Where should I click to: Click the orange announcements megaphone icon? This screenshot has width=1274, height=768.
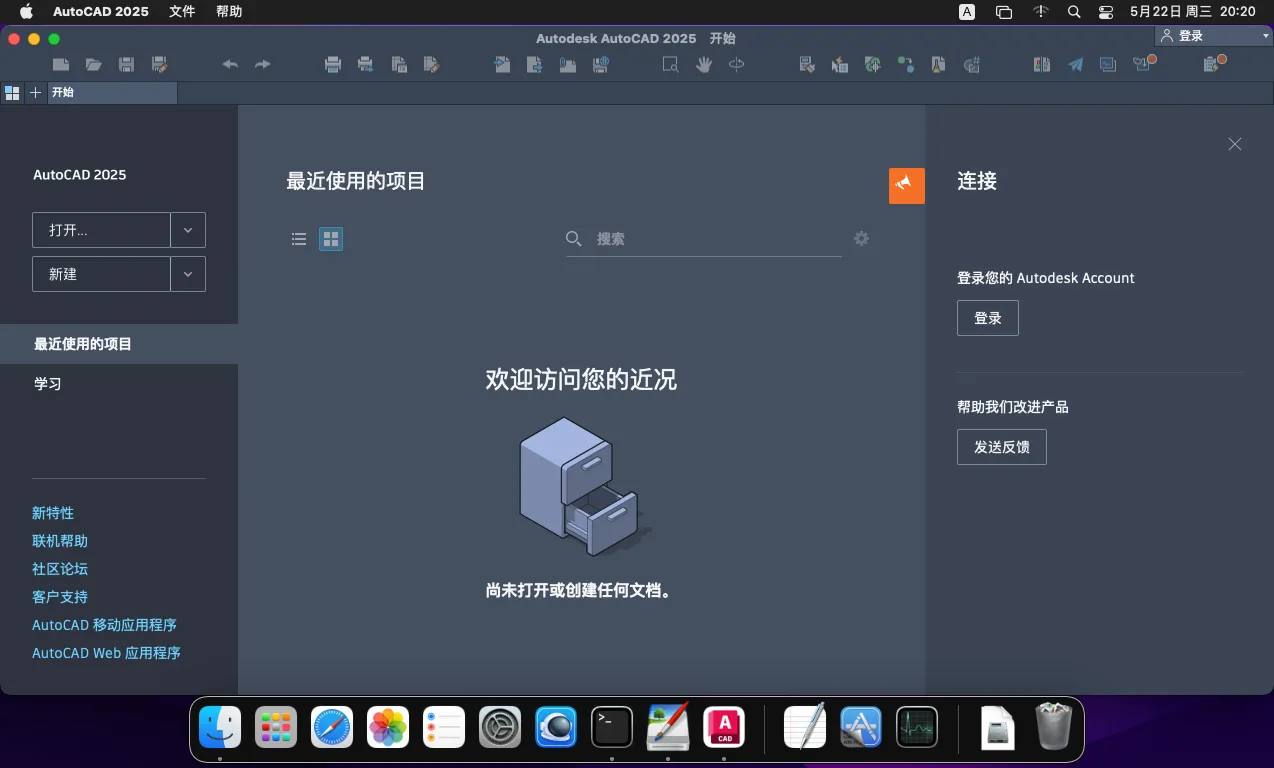[907, 185]
